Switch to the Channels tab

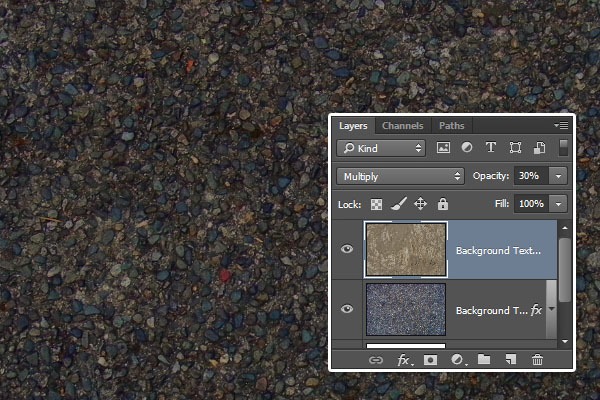(x=402, y=126)
